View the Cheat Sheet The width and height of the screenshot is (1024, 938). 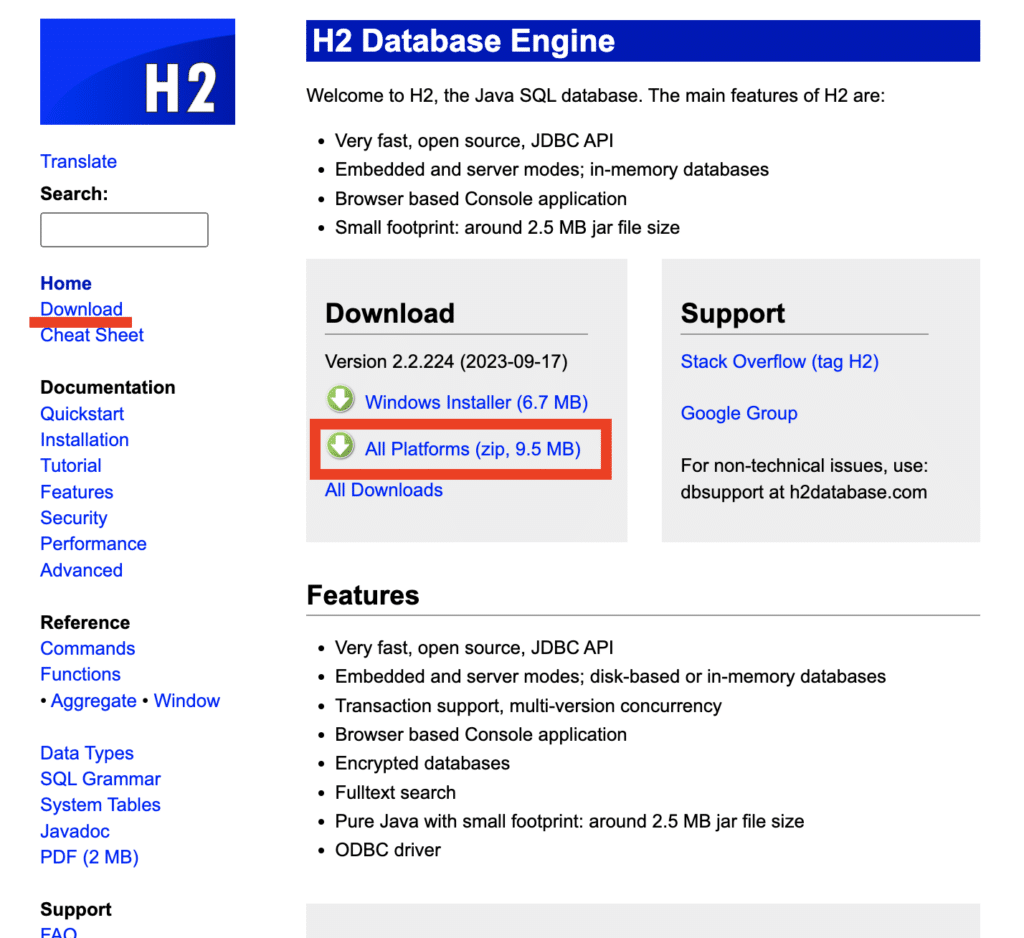92,335
